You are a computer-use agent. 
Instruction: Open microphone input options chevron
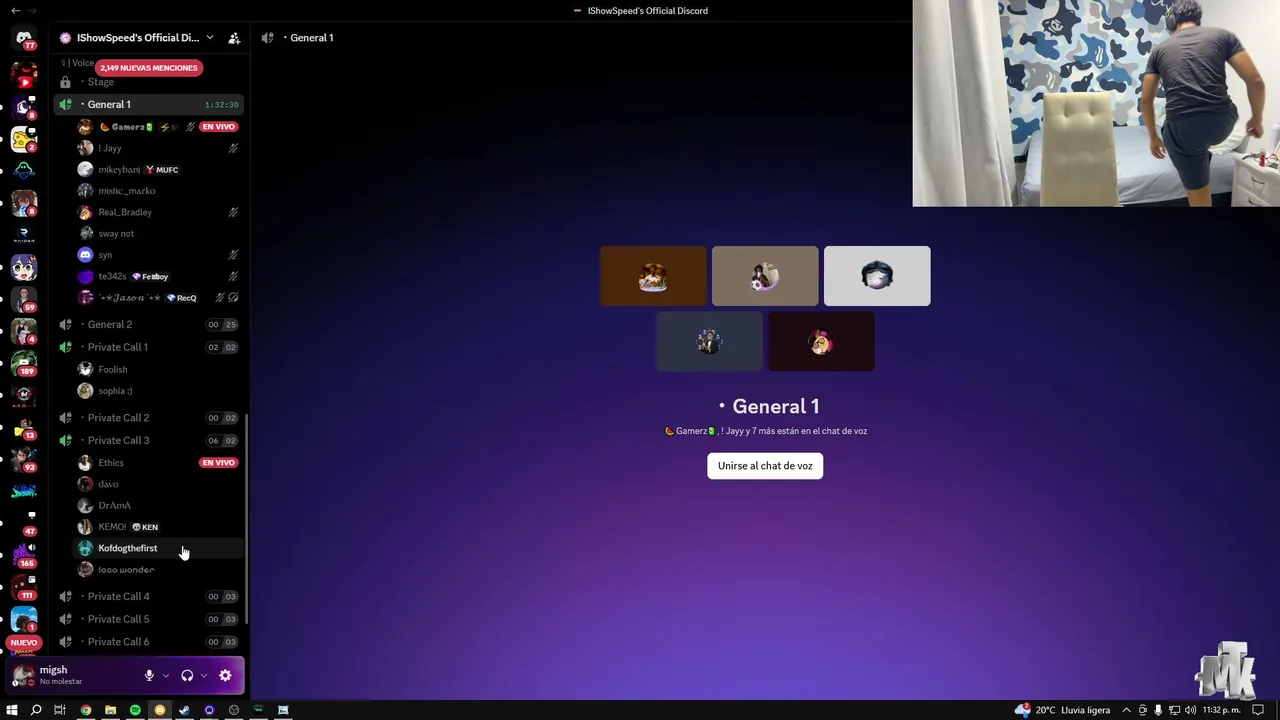click(166, 676)
